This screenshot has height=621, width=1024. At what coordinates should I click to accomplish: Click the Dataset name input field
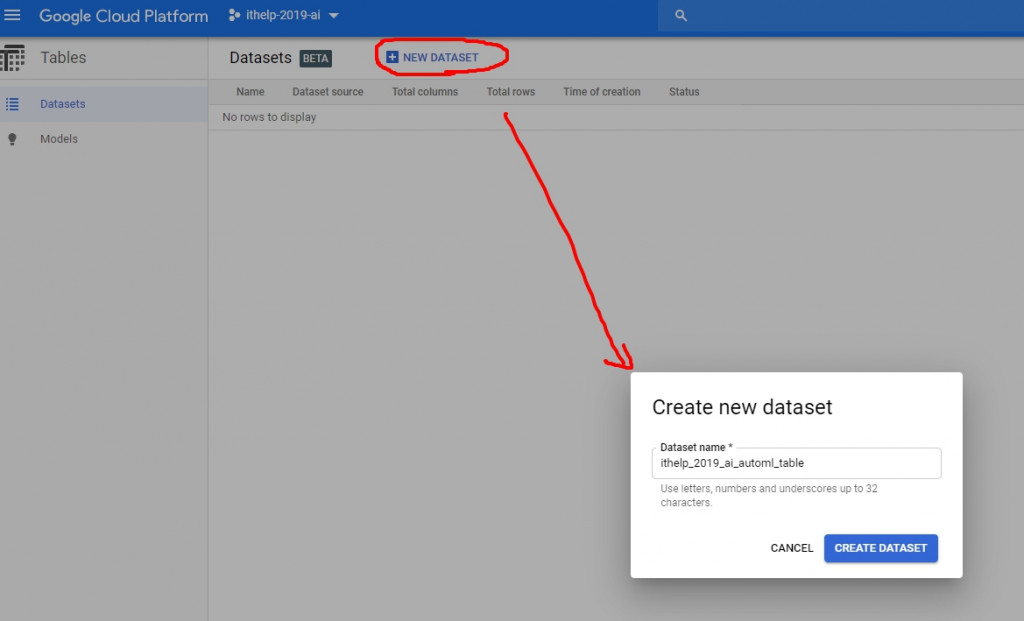pos(796,463)
